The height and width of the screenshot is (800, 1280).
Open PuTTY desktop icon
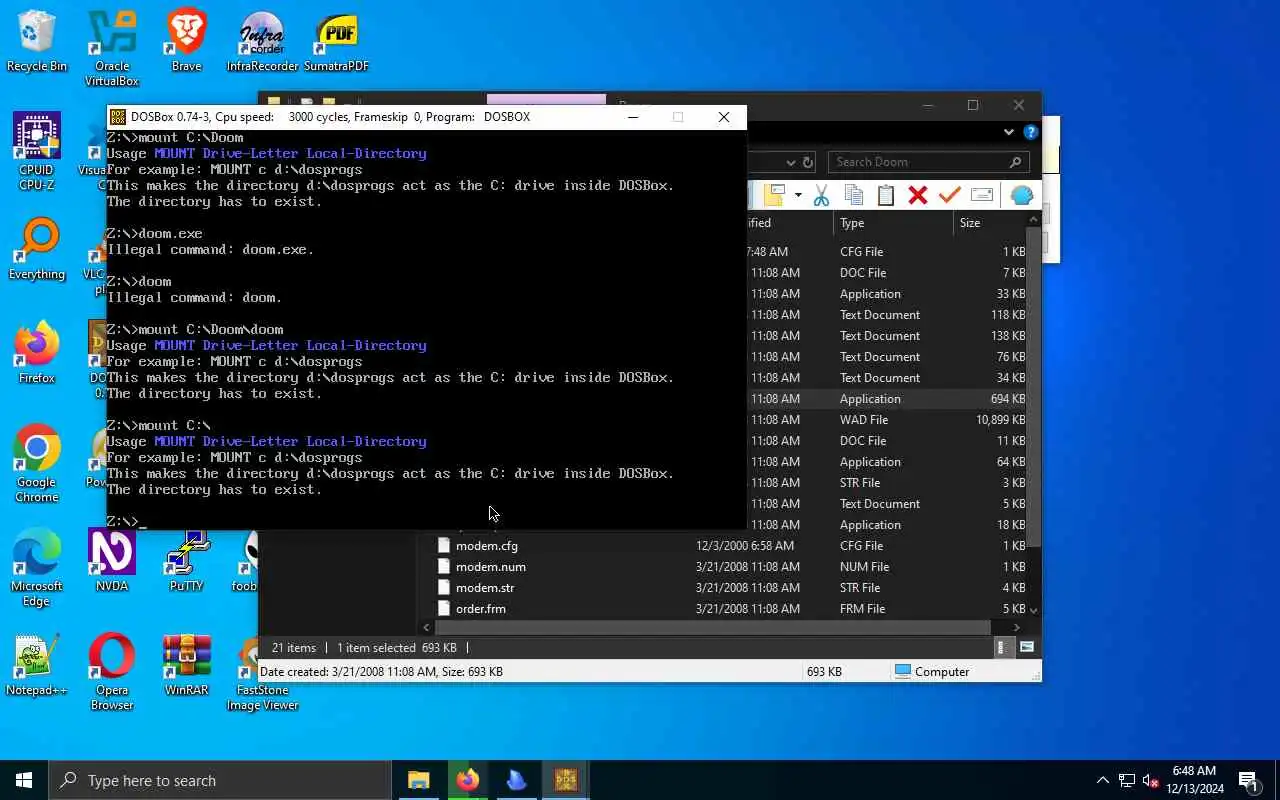(x=187, y=562)
